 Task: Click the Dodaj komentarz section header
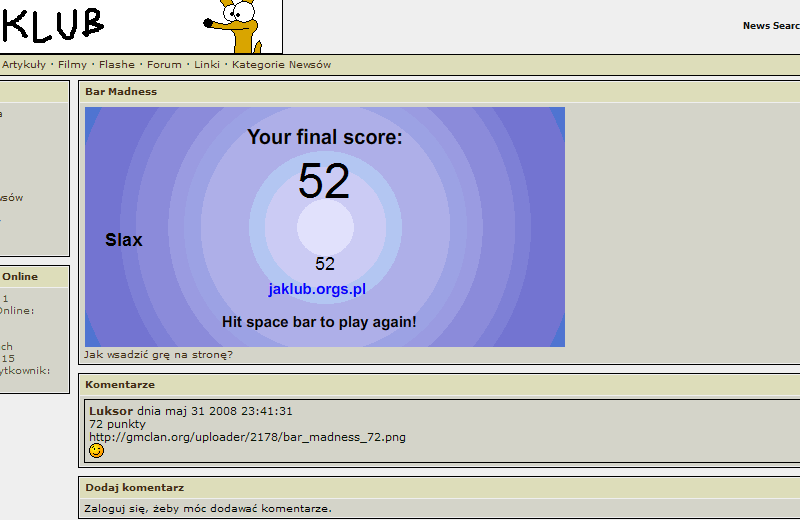click(x=134, y=488)
